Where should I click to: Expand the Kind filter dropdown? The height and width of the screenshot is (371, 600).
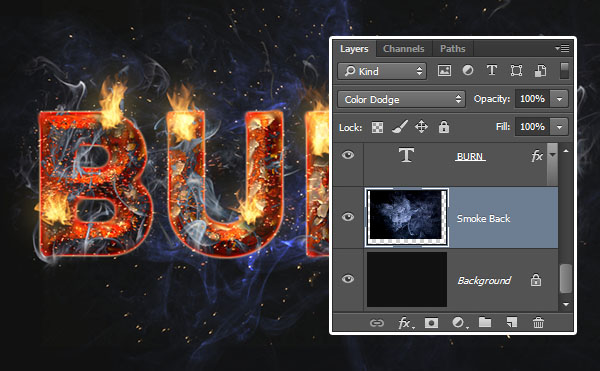[382, 71]
